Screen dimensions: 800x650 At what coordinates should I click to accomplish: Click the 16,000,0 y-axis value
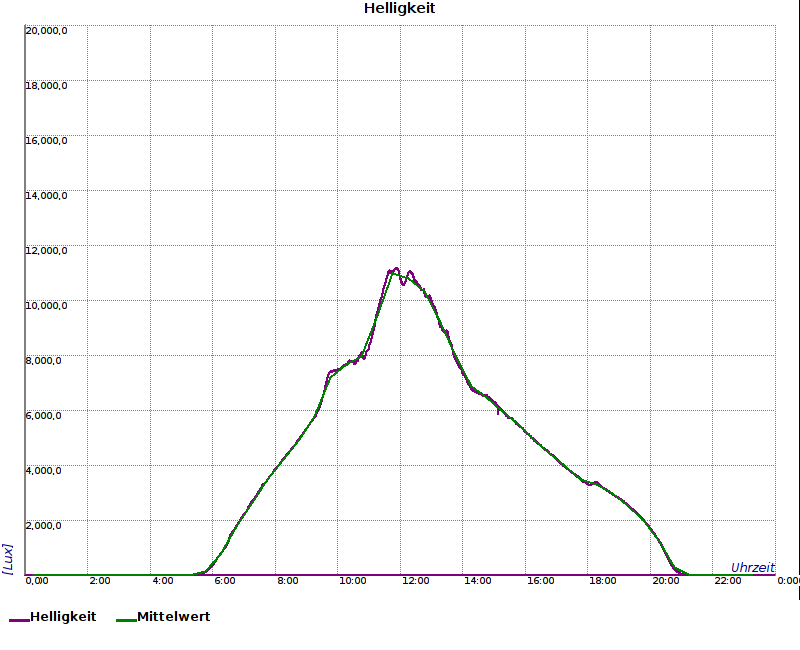(x=46, y=141)
